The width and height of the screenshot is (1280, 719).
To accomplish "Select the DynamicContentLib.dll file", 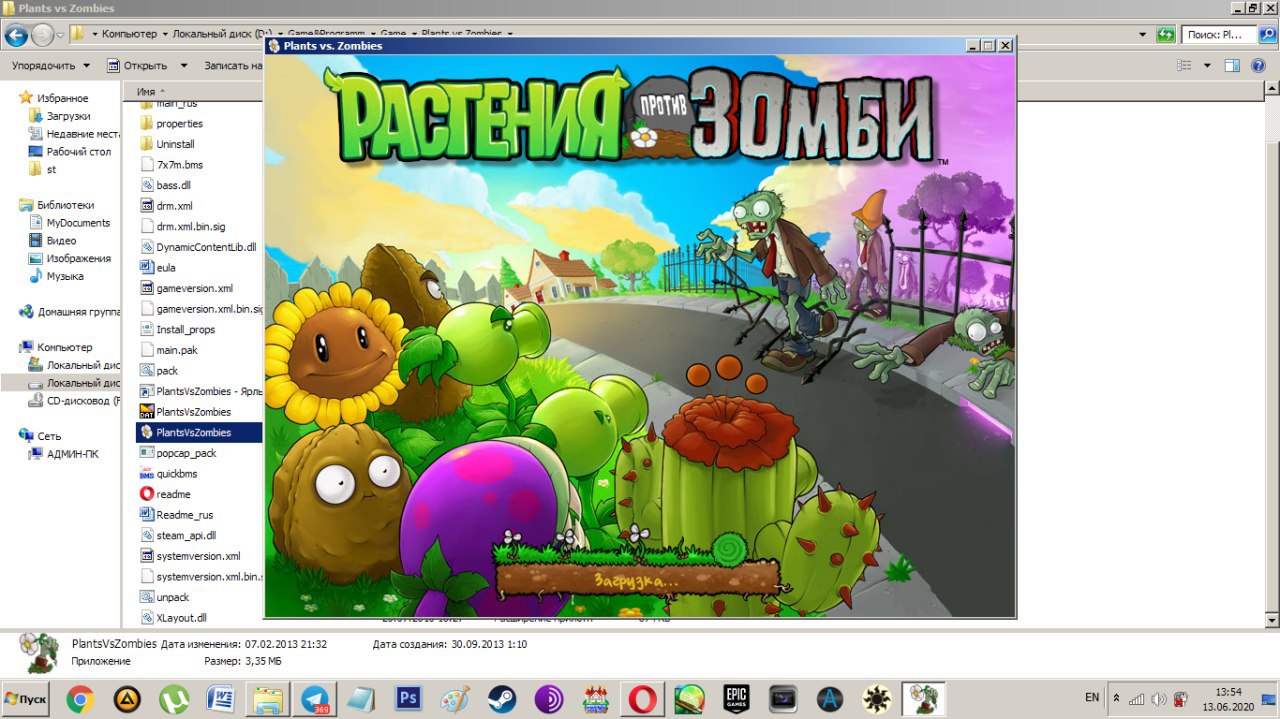I will [198, 247].
